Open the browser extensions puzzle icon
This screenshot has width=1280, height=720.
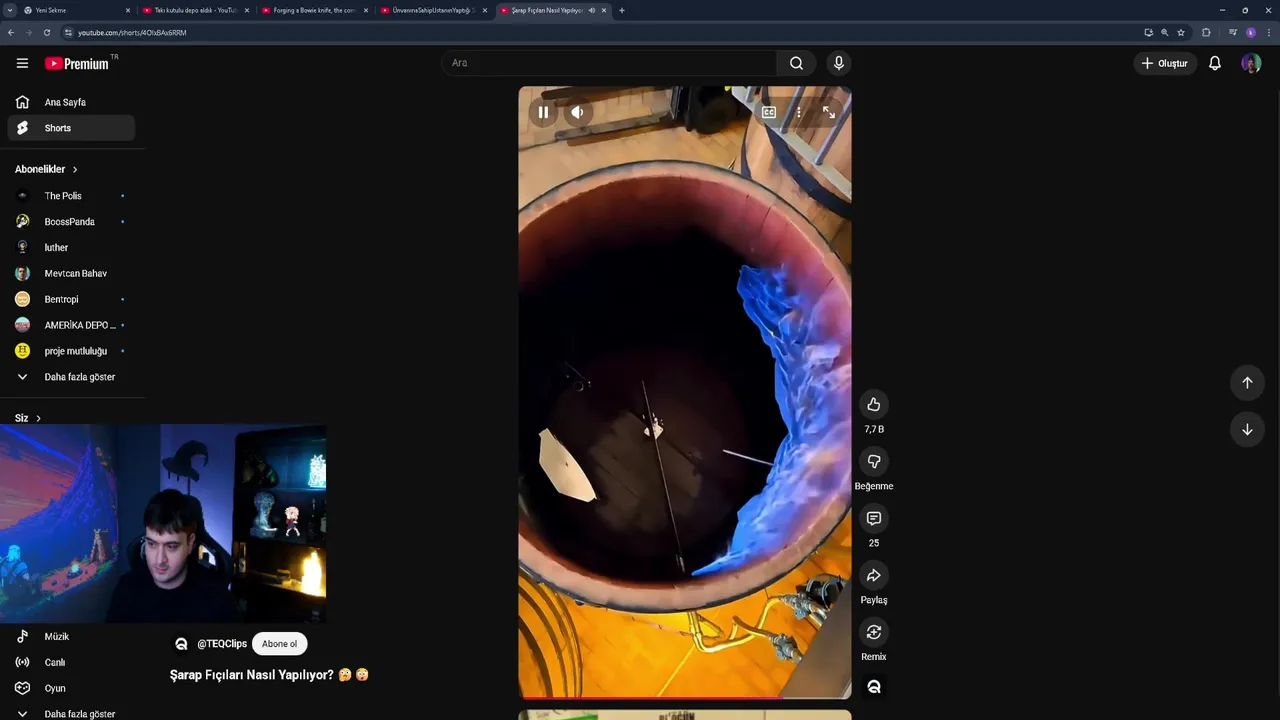1206,32
